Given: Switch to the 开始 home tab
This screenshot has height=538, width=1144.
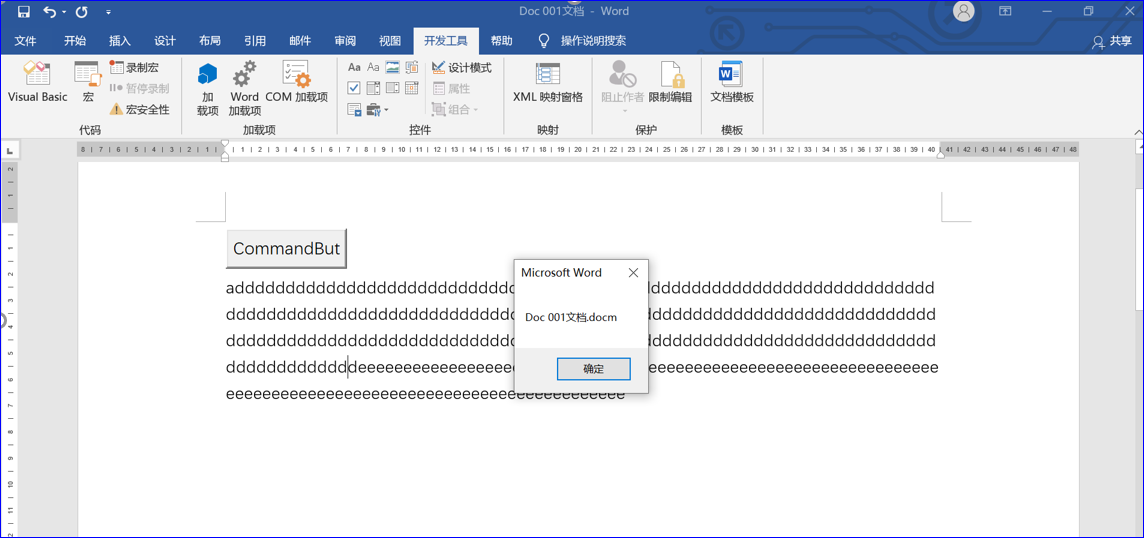Looking at the screenshot, I should pyautogui.click(x=75, y=41).
